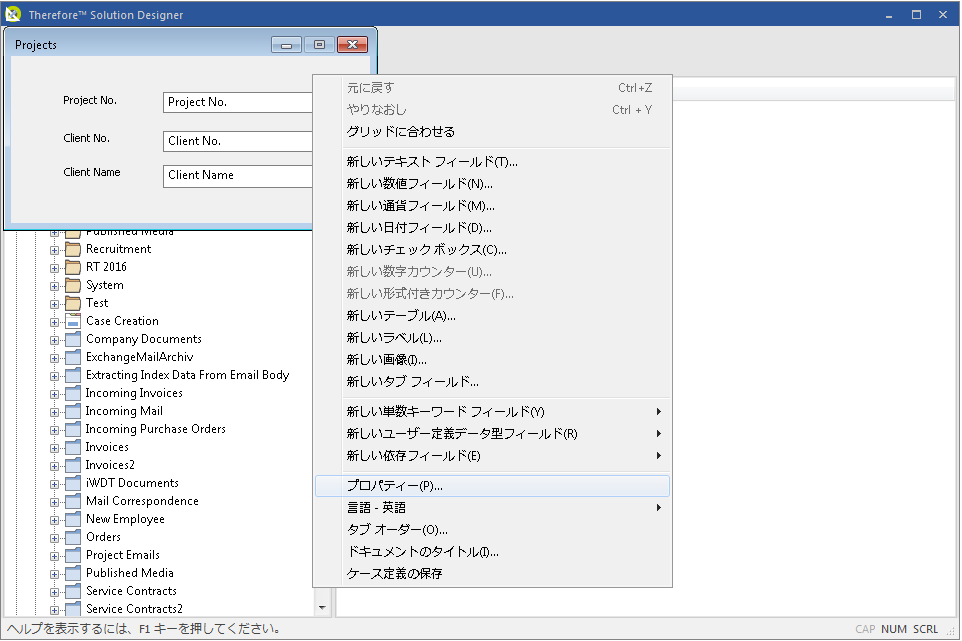
Task: Click the Test folder icon
Action: click(73, 304)
